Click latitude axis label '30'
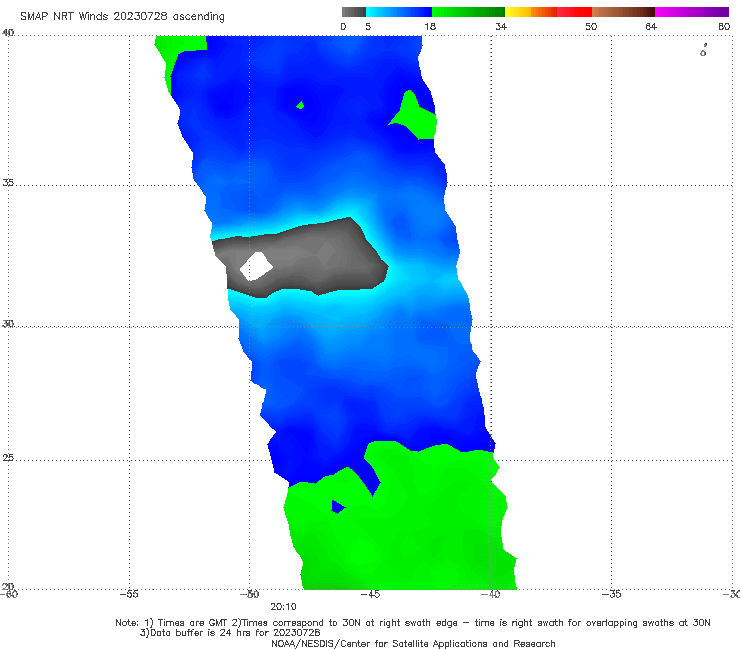Image resolution: width=740 pixels, height=650 pixels. pos(8,324)
